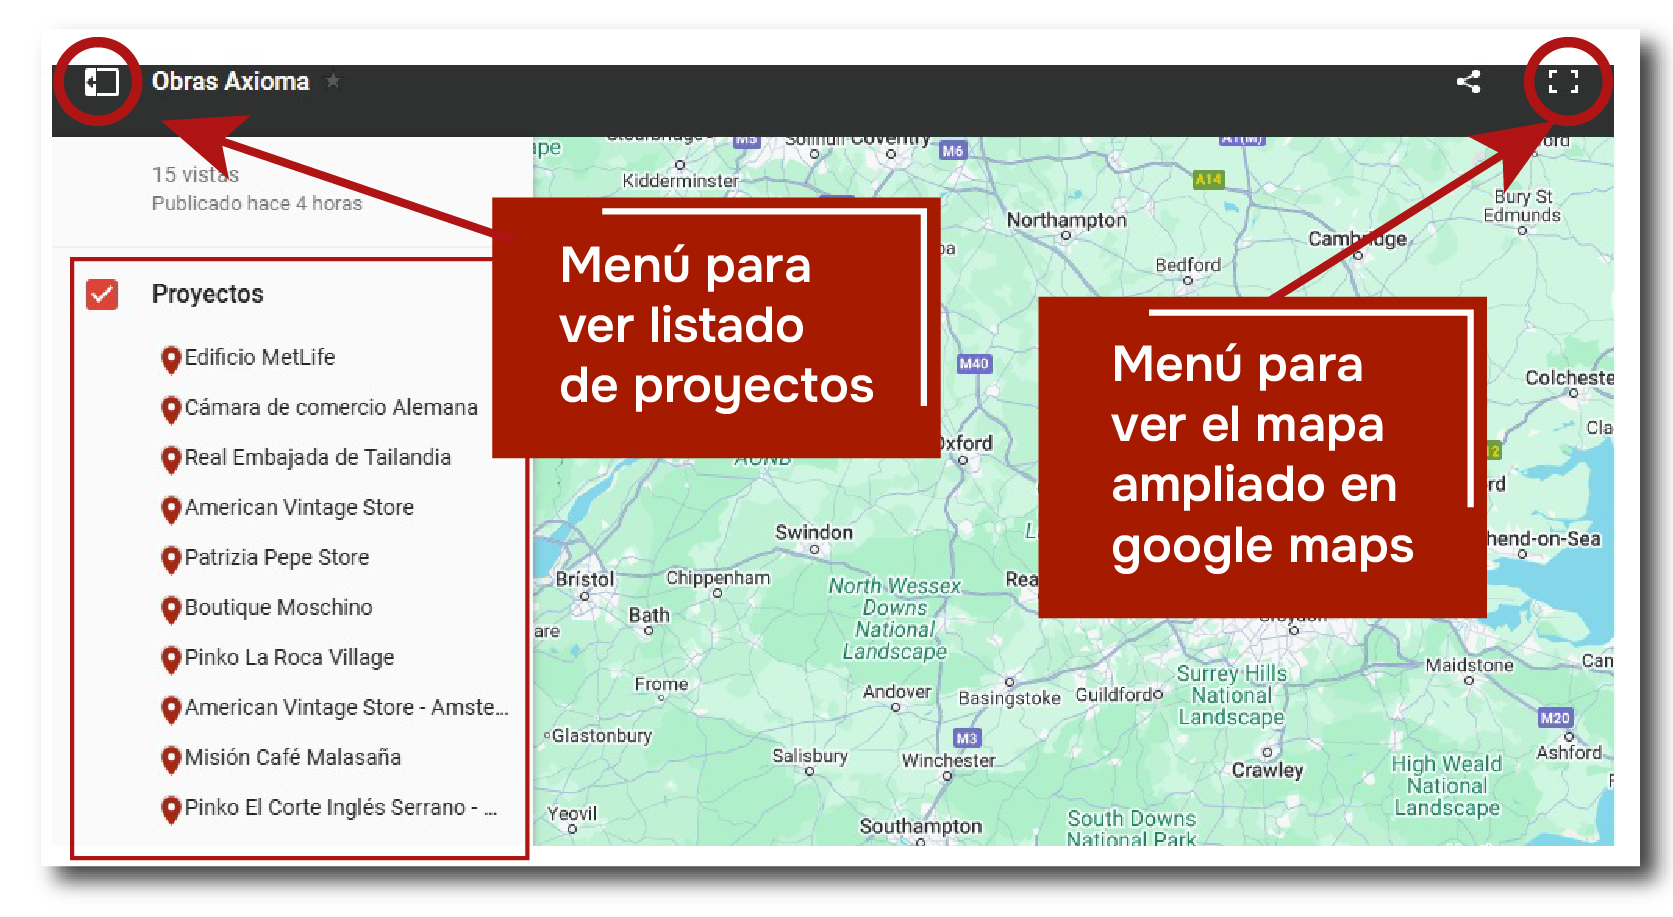Click the pin beside American Vintage Store - Amste...
Viewport: 1673px width, 917px height.
click(x=171, y=709)
